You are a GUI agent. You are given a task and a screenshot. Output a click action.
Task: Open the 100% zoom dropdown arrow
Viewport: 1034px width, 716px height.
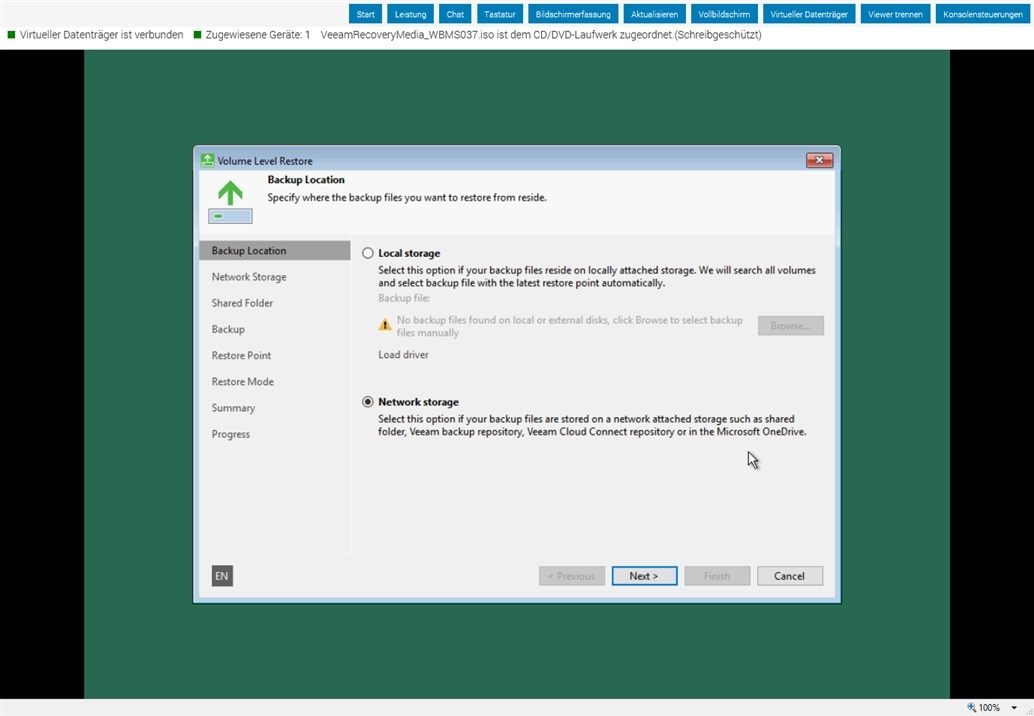pos(1014,708)
